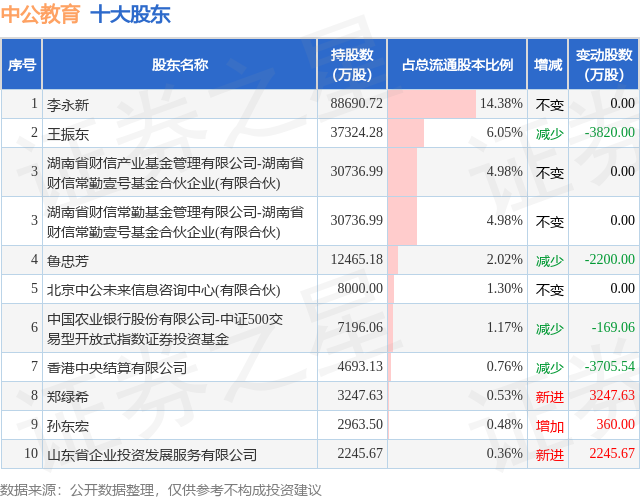The width and height of the screenshot is (640, 499).
Task: Click change value -3820.00
Action: coord(610,132)
